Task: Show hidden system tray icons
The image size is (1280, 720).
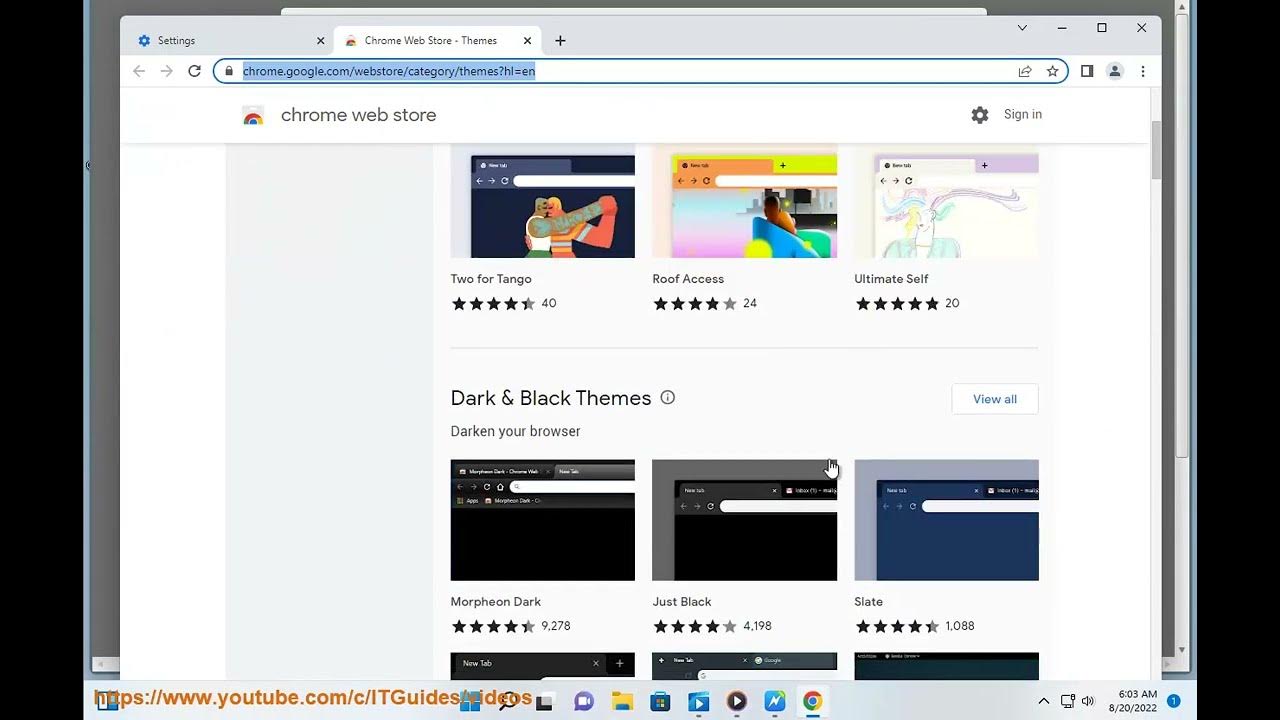Action: (x=1044, y=701)
